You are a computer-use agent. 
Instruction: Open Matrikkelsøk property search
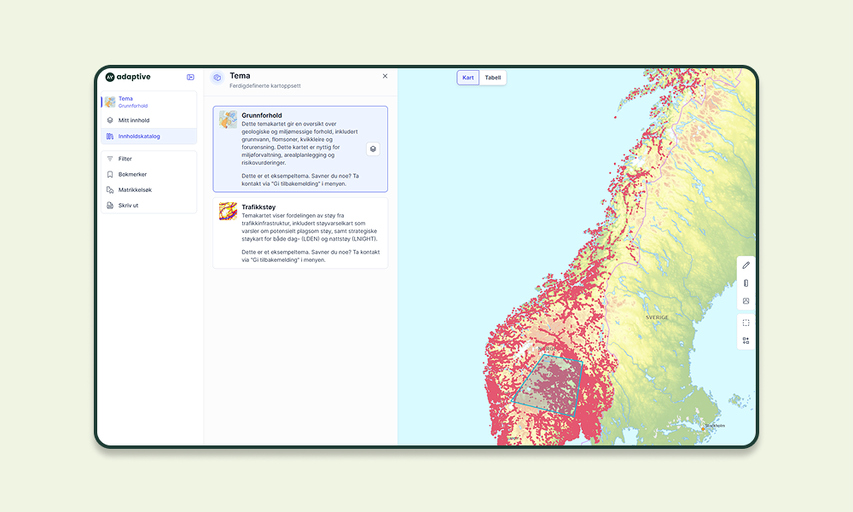135,190
